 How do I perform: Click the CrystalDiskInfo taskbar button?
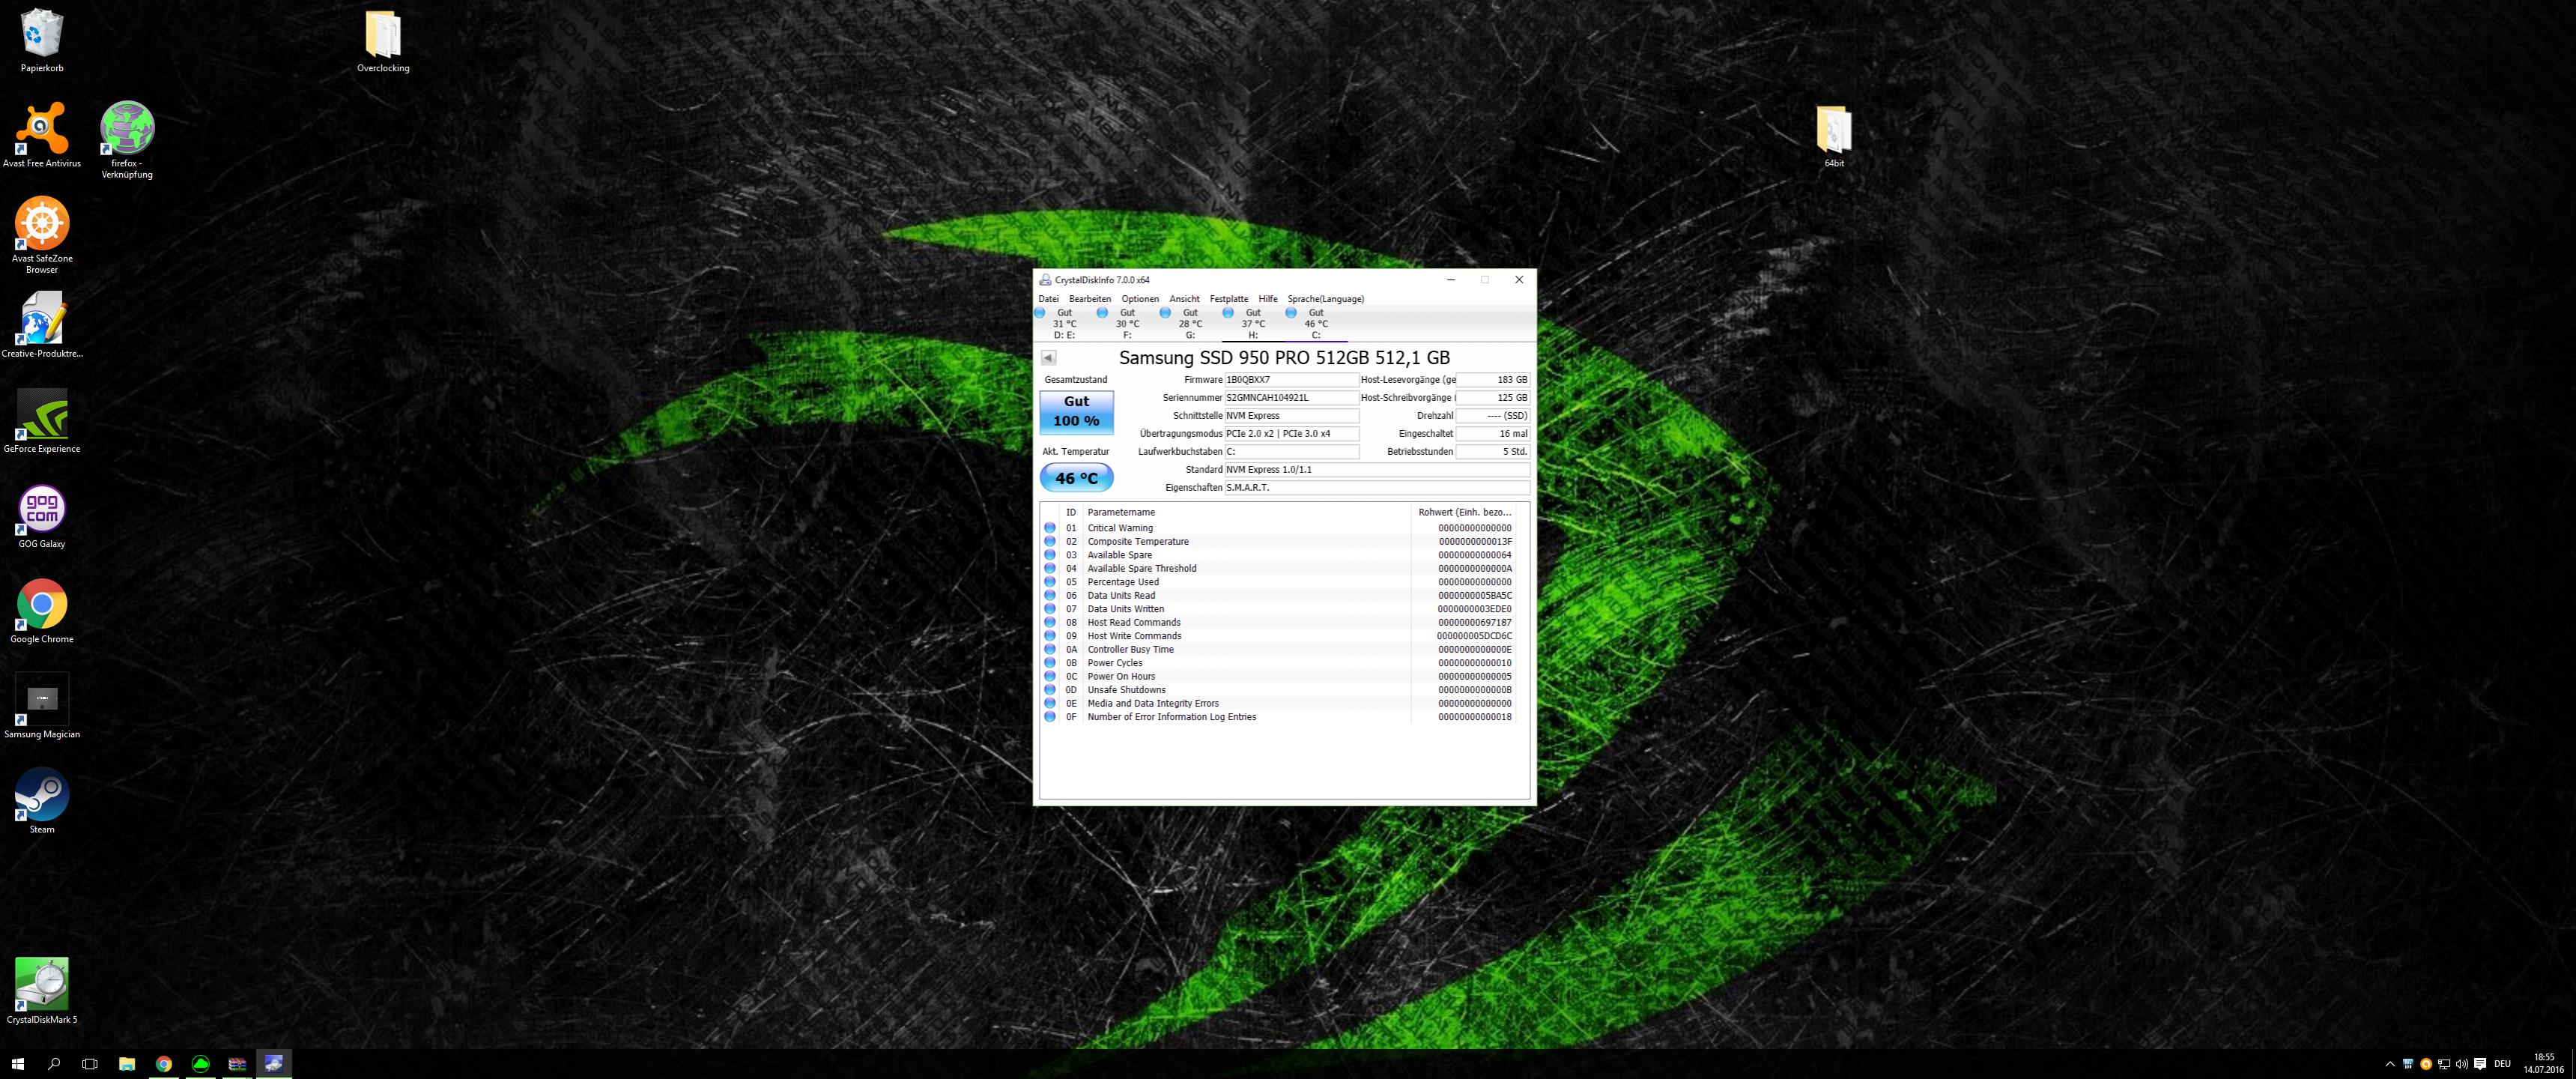point(274,1063)
